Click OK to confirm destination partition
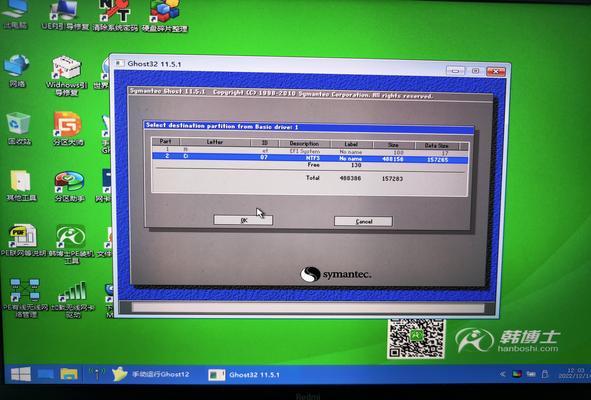This screenshot has height=400, width=591. 243,220
